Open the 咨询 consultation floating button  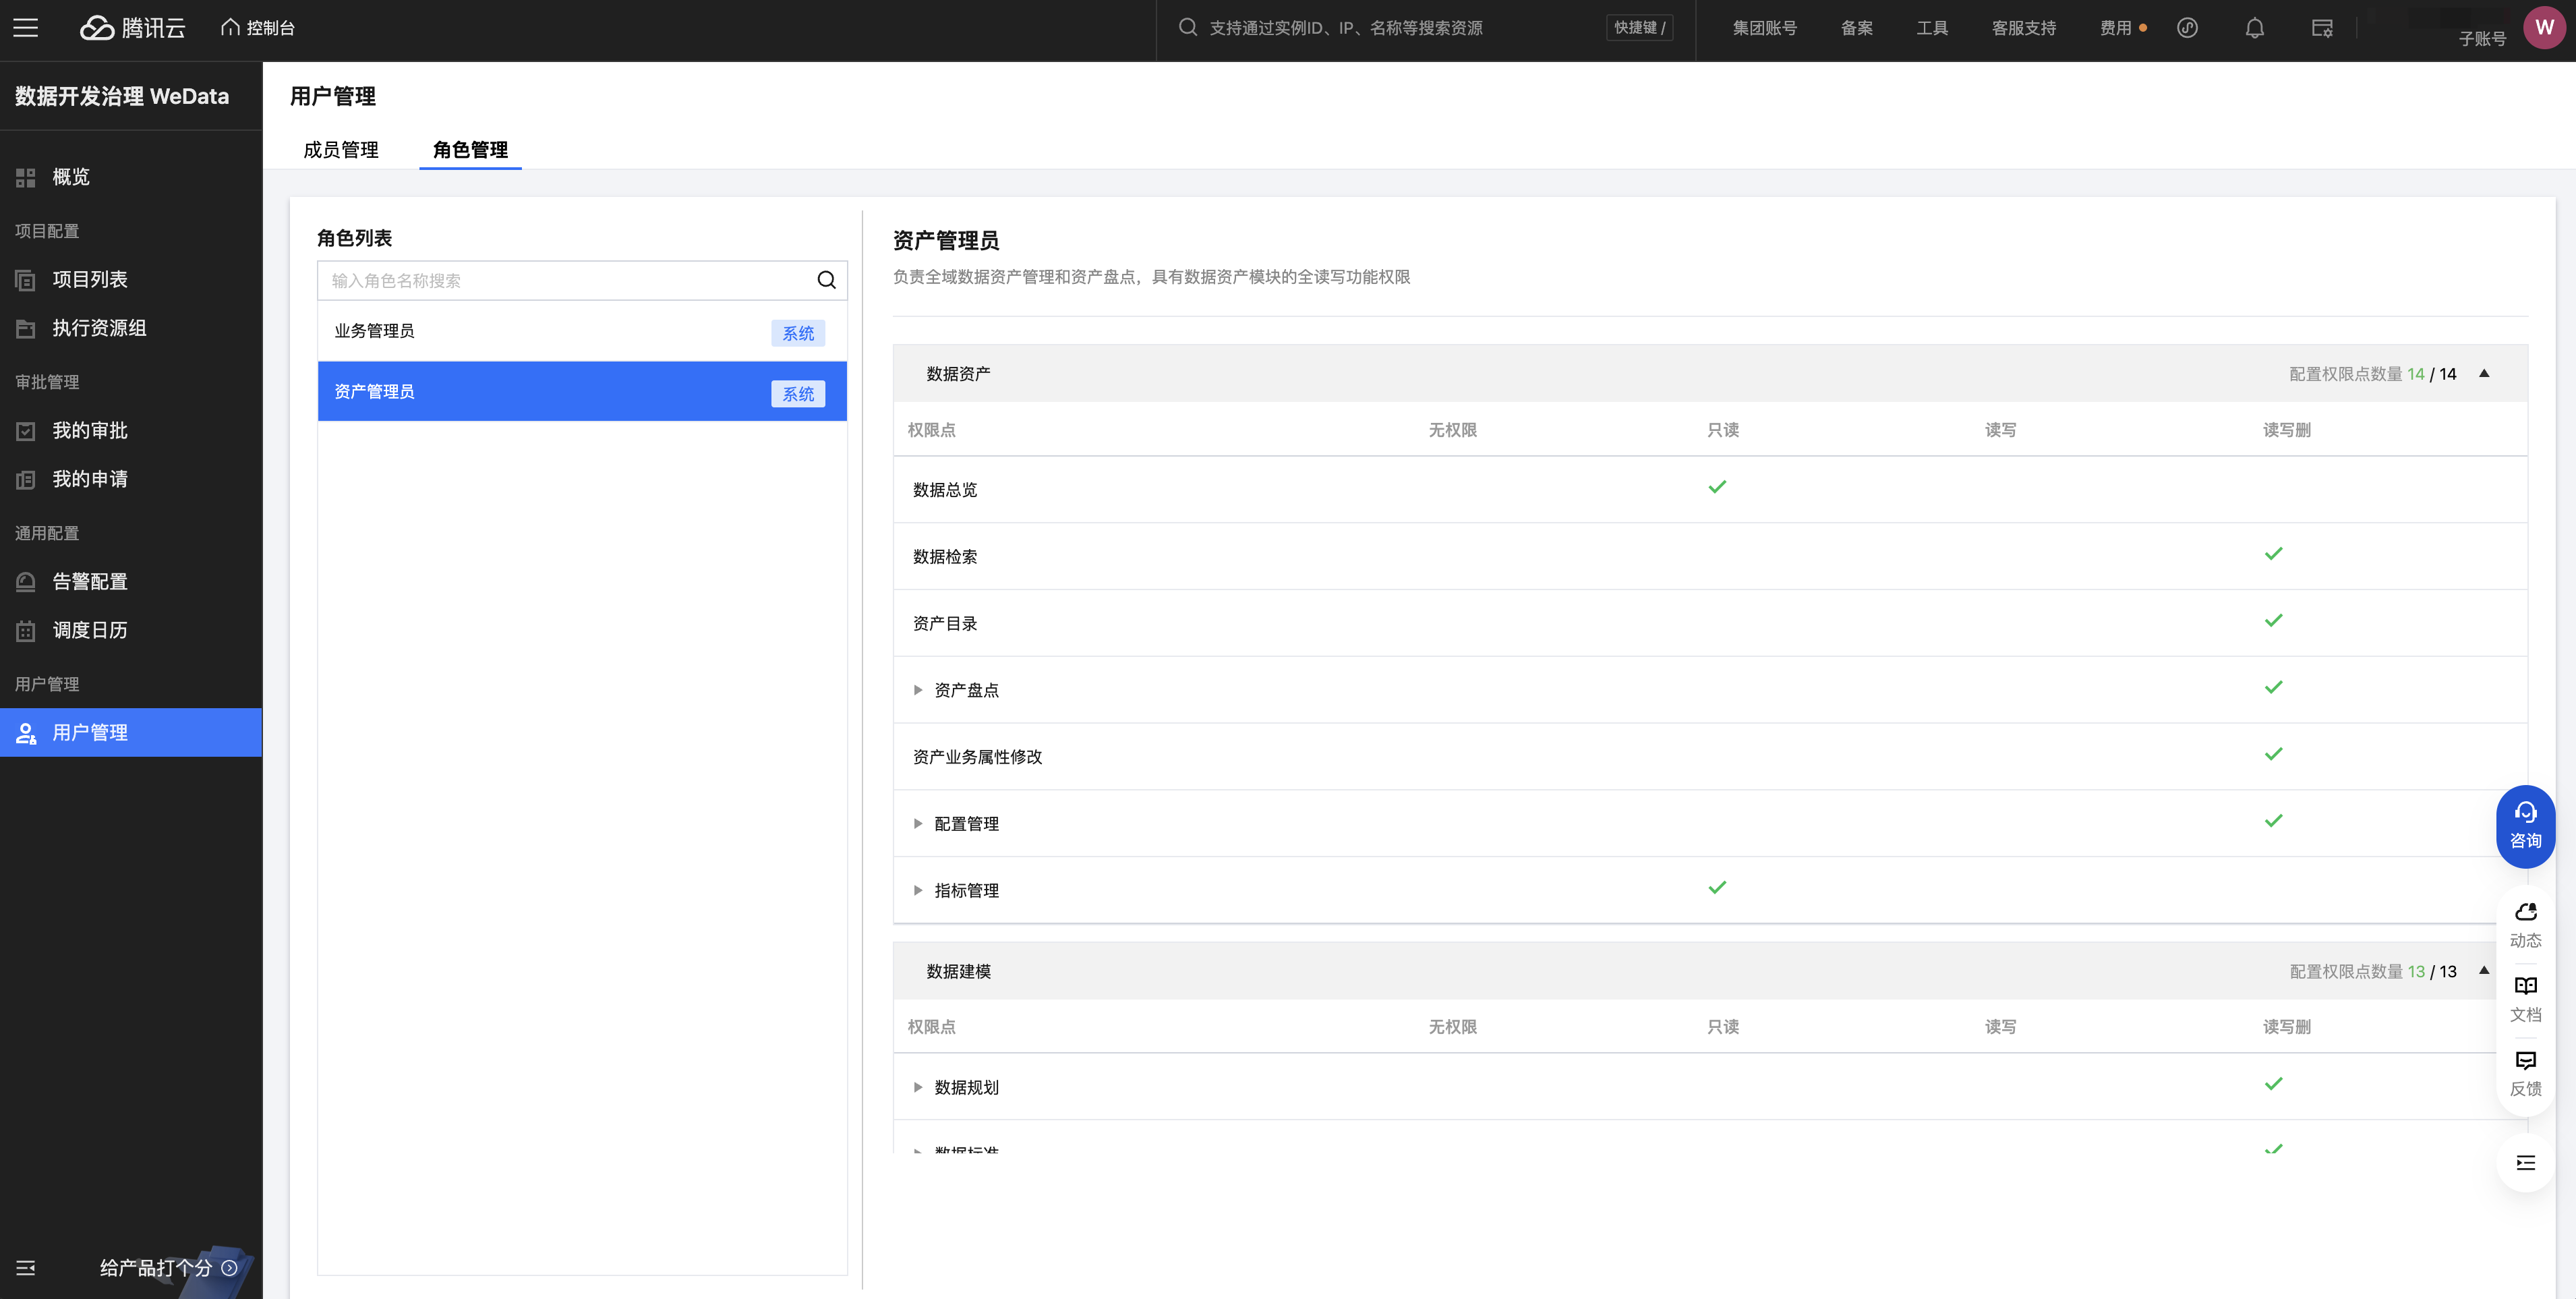click(2525, 826)
